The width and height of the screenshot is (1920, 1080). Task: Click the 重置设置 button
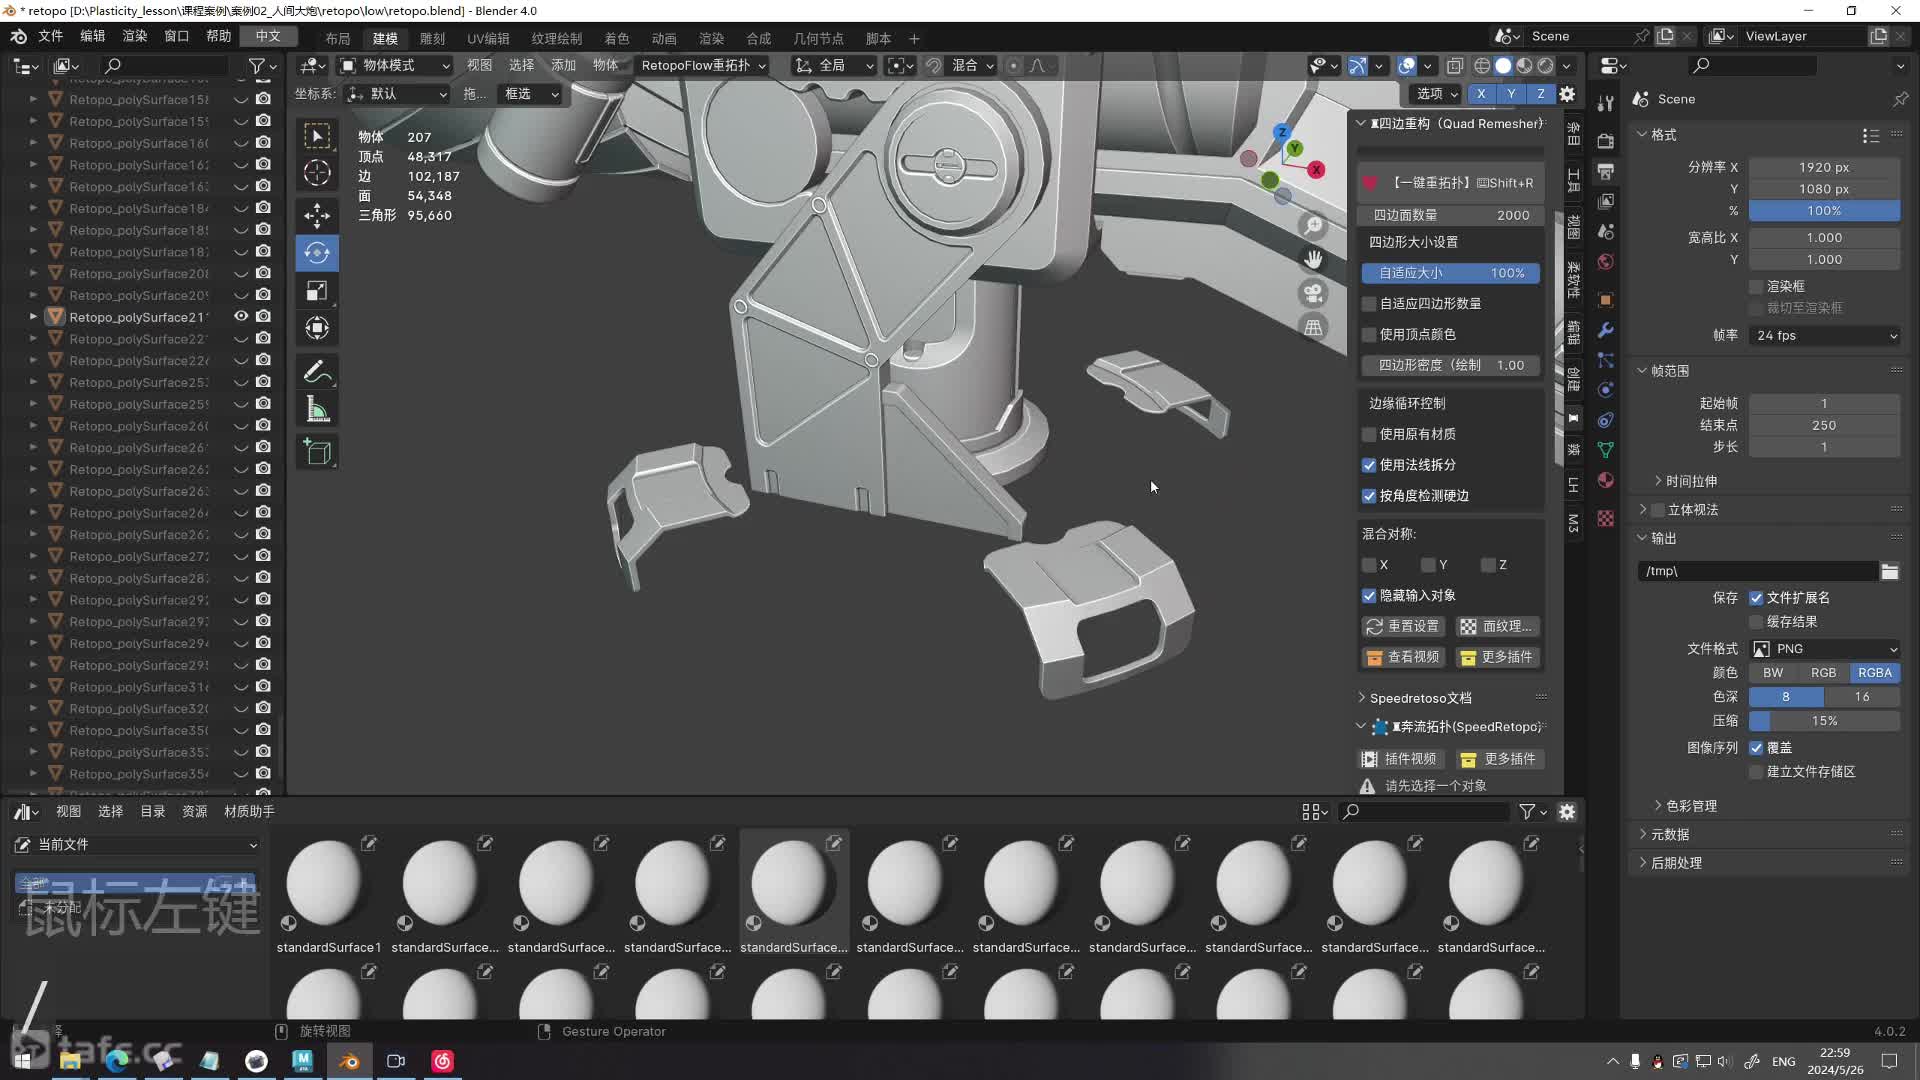[1402, 626]
